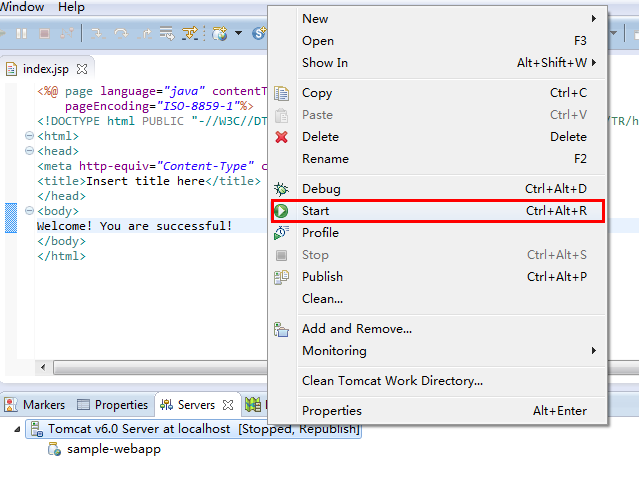The image size is (639, 477).
Task: Click the Servers tab icon
Action: click(166, 405)
